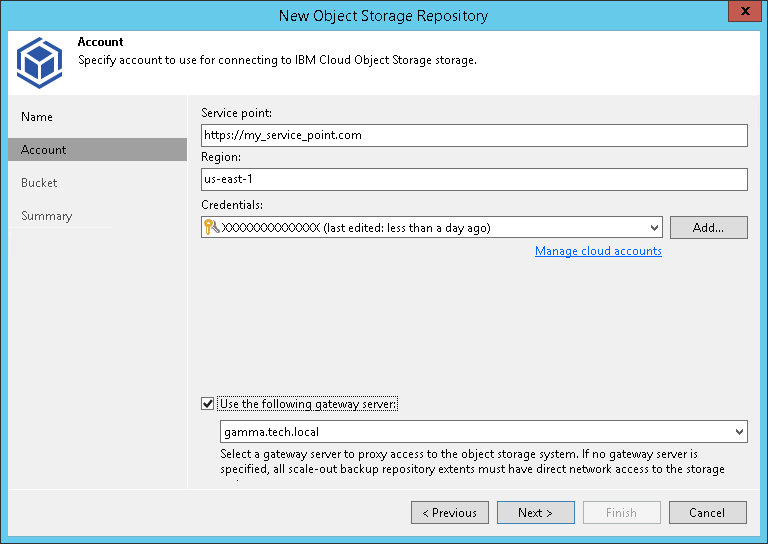Switch to the Bucket step
This screenshot has height=544, width=768.
click(39, 183)
